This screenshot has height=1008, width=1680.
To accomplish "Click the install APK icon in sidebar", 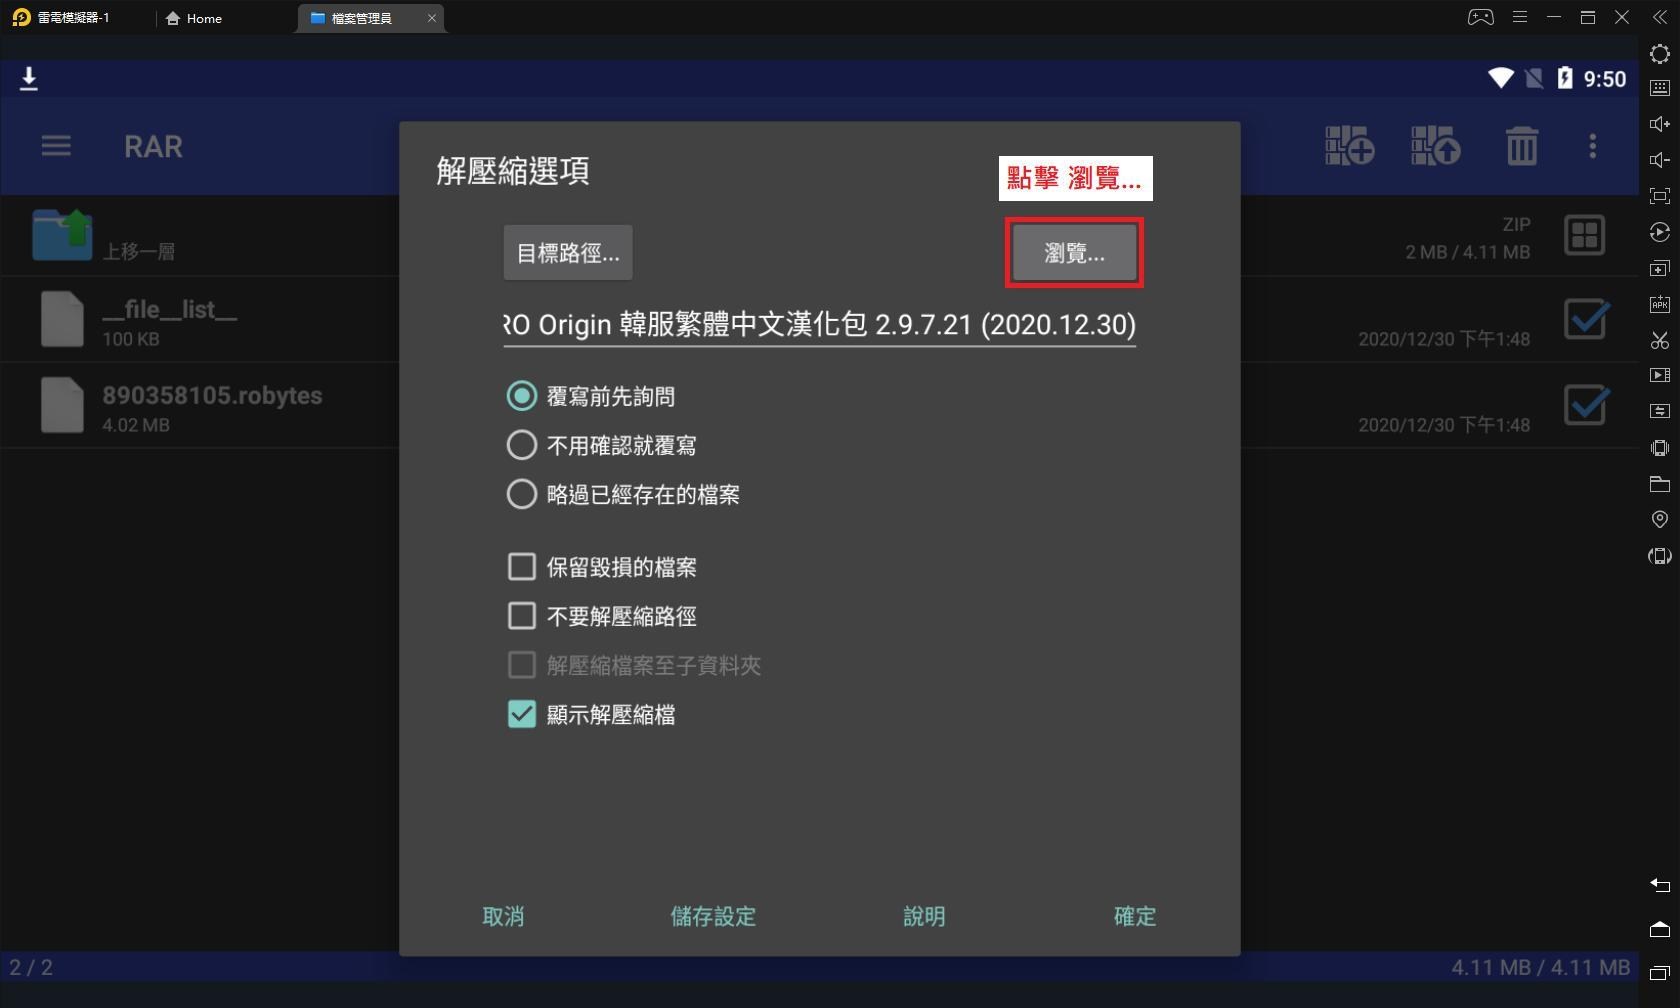I will click(1659, 304).
